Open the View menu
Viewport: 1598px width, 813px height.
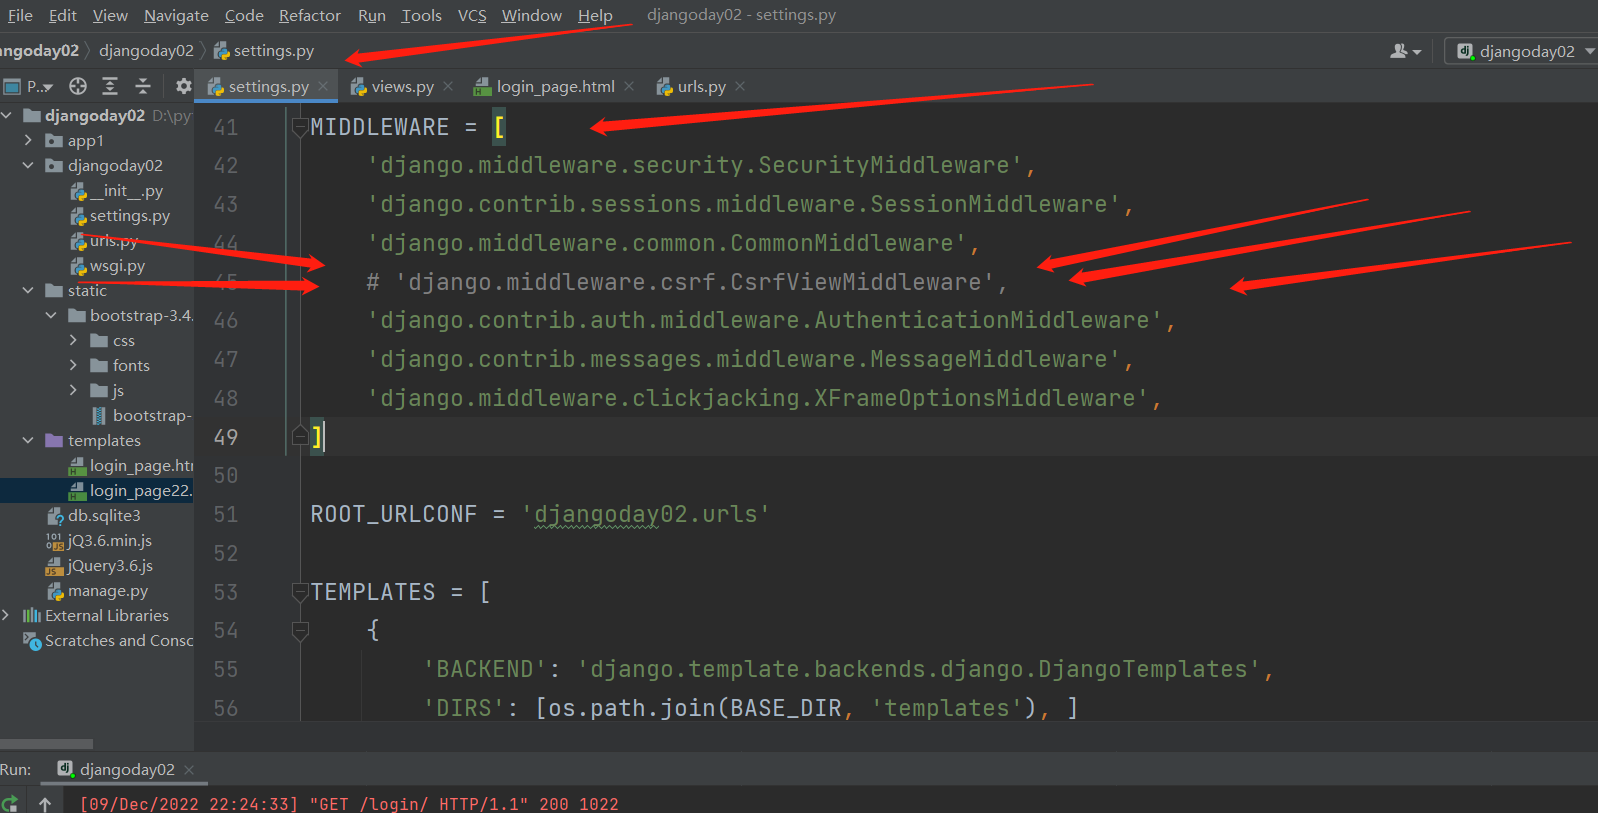pos(110,15)
